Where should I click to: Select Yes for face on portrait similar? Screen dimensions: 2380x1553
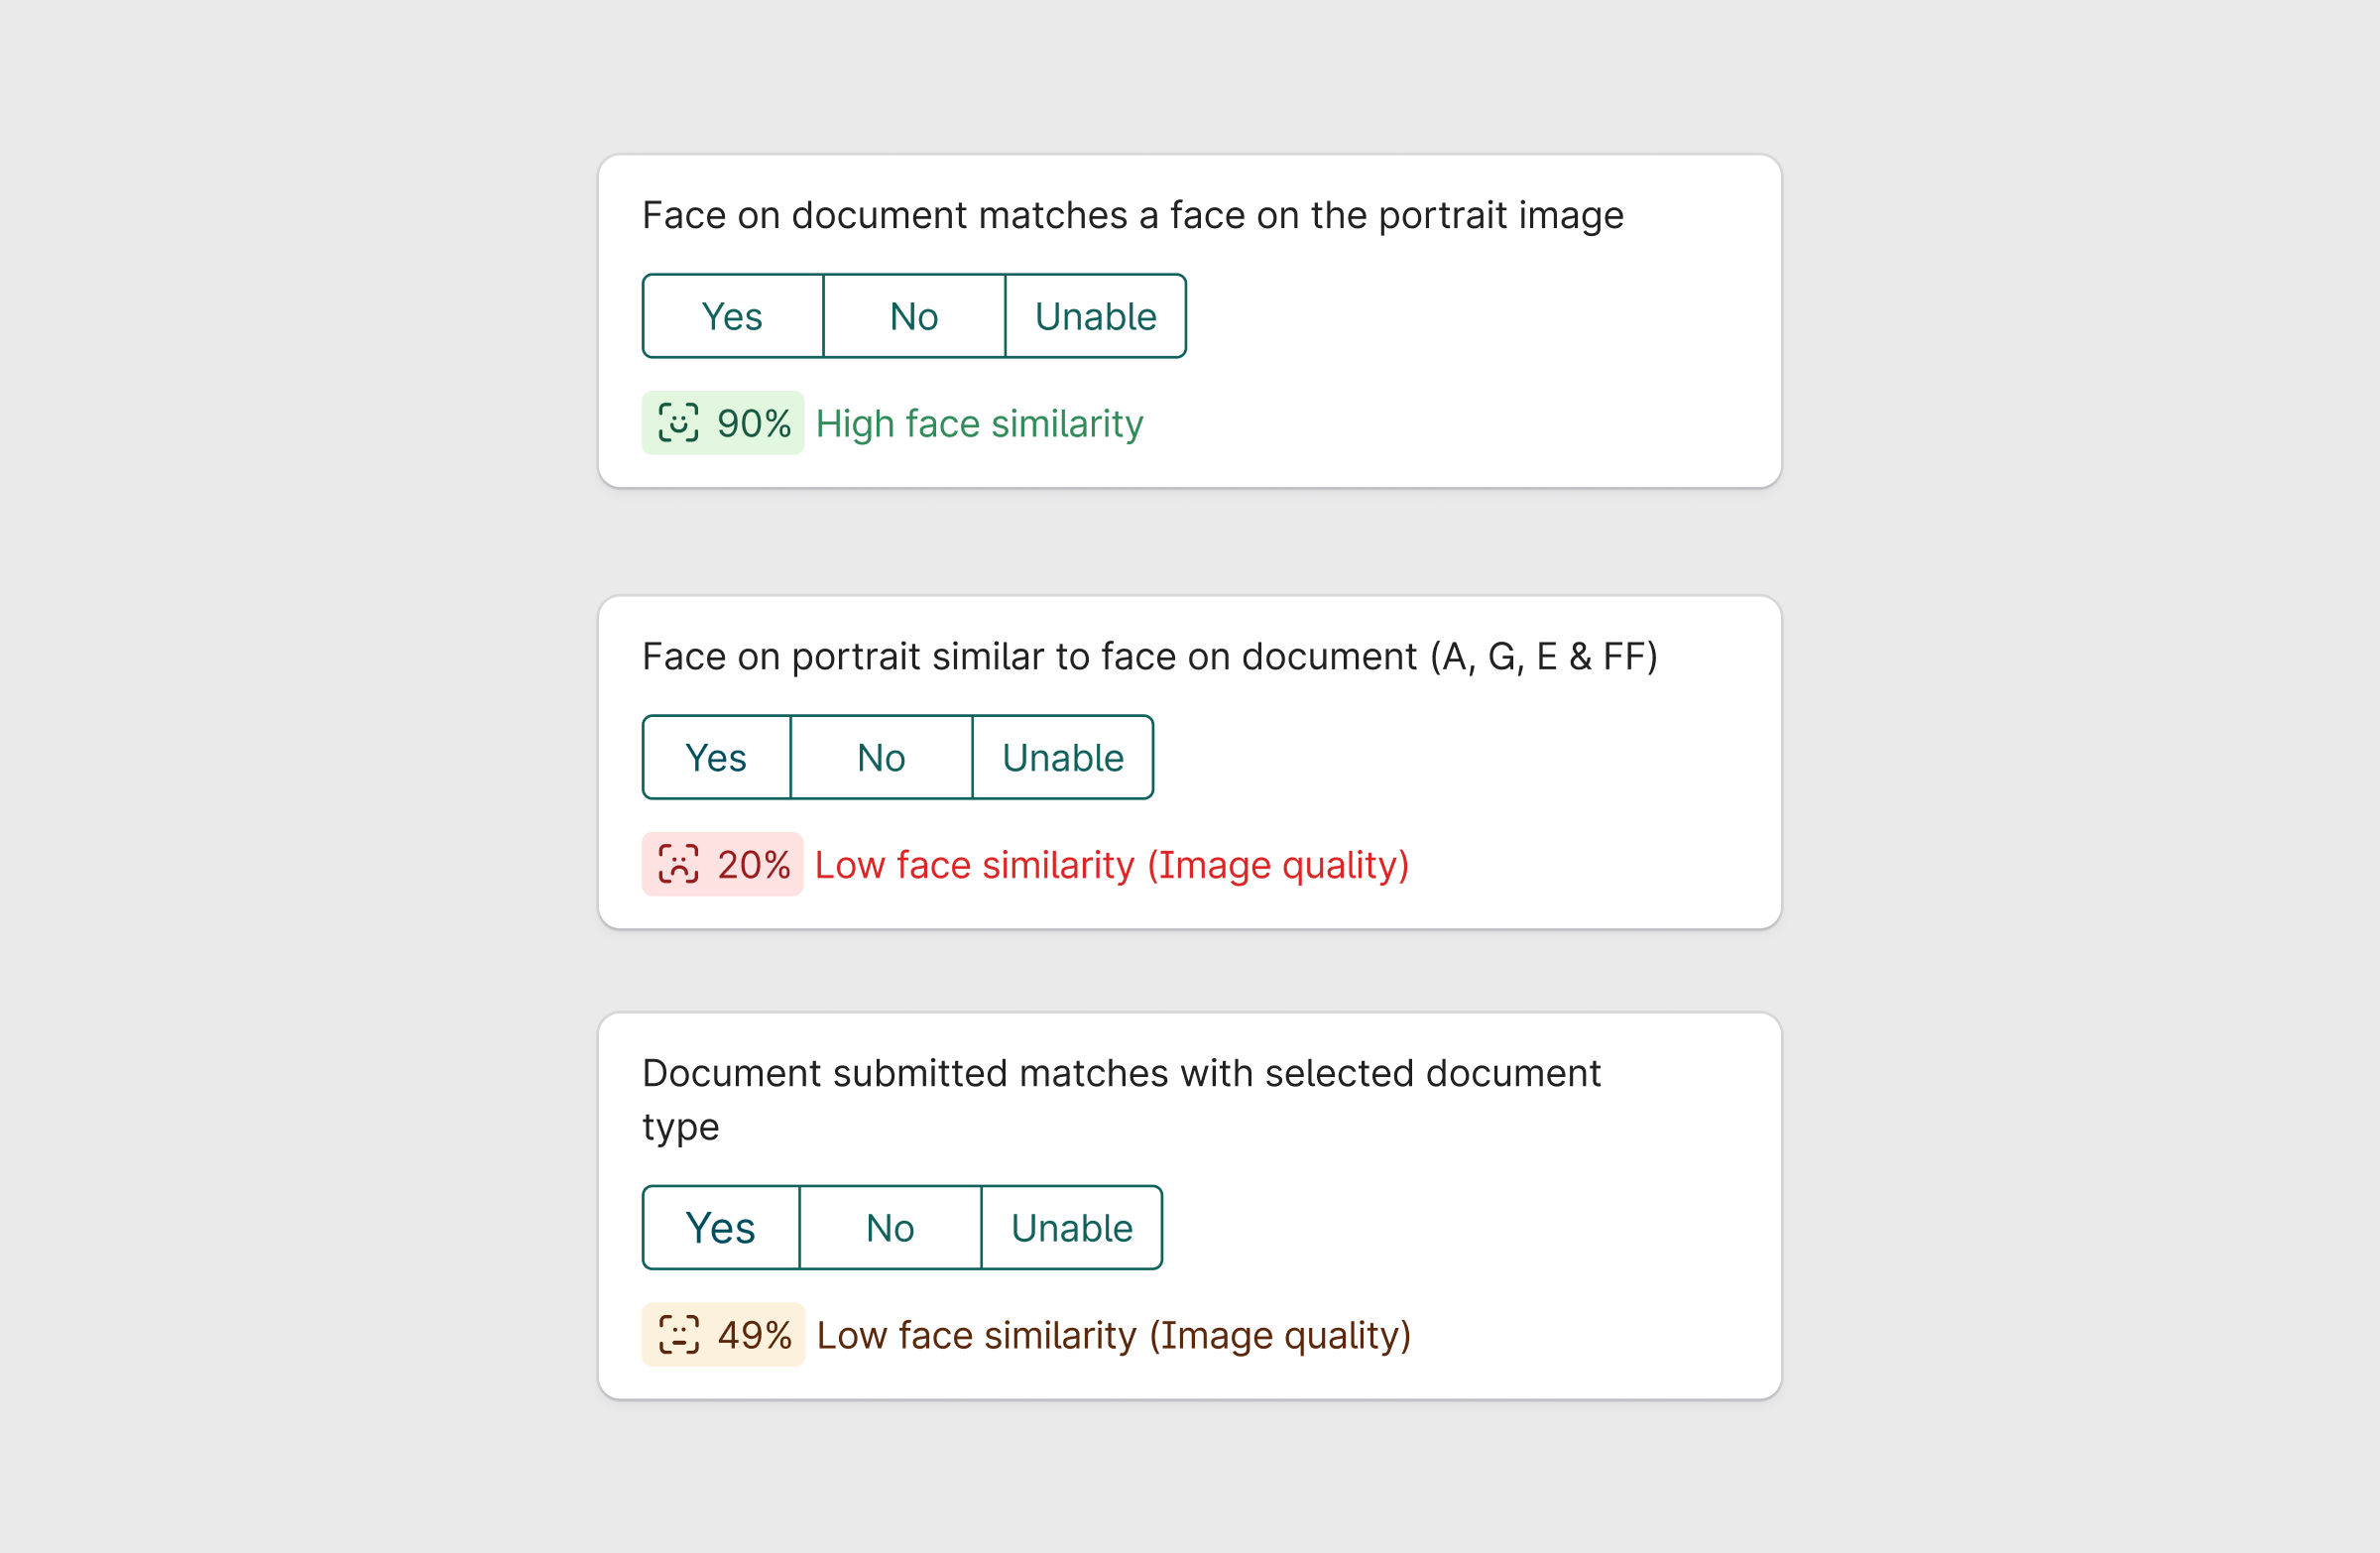716,757
